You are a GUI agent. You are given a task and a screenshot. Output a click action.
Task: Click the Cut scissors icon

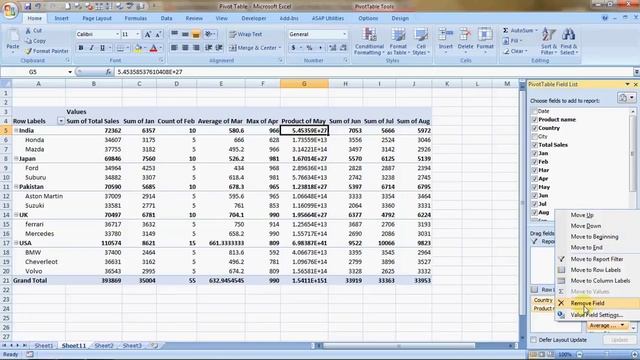point(28,31)
